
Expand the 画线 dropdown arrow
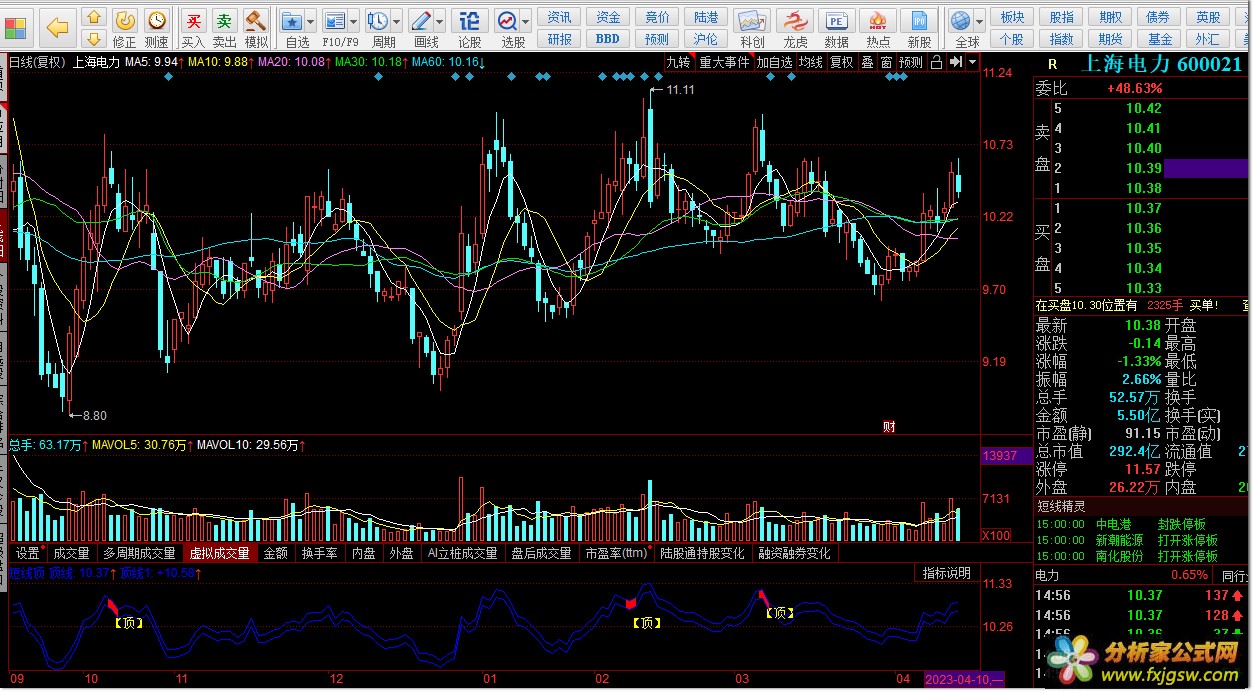[441, 21]
